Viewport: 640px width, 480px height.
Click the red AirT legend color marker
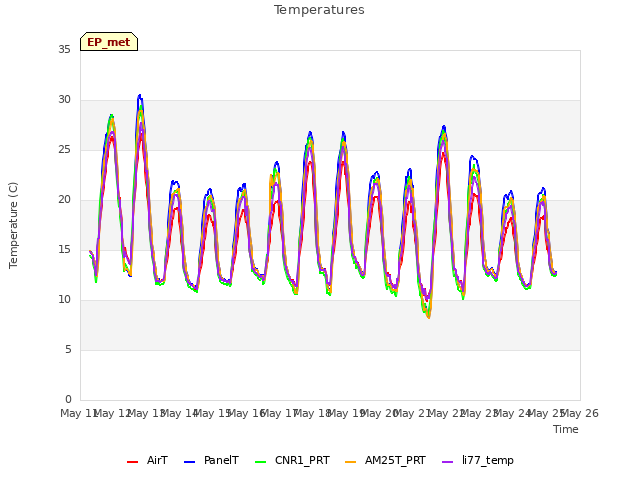click(133, 462)
